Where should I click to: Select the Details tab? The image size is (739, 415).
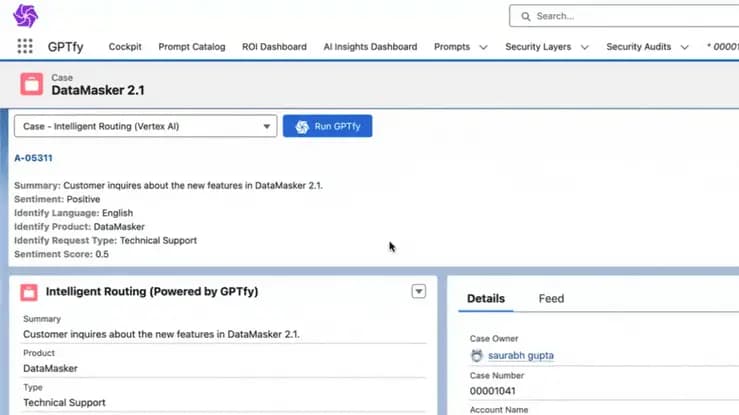486,298
